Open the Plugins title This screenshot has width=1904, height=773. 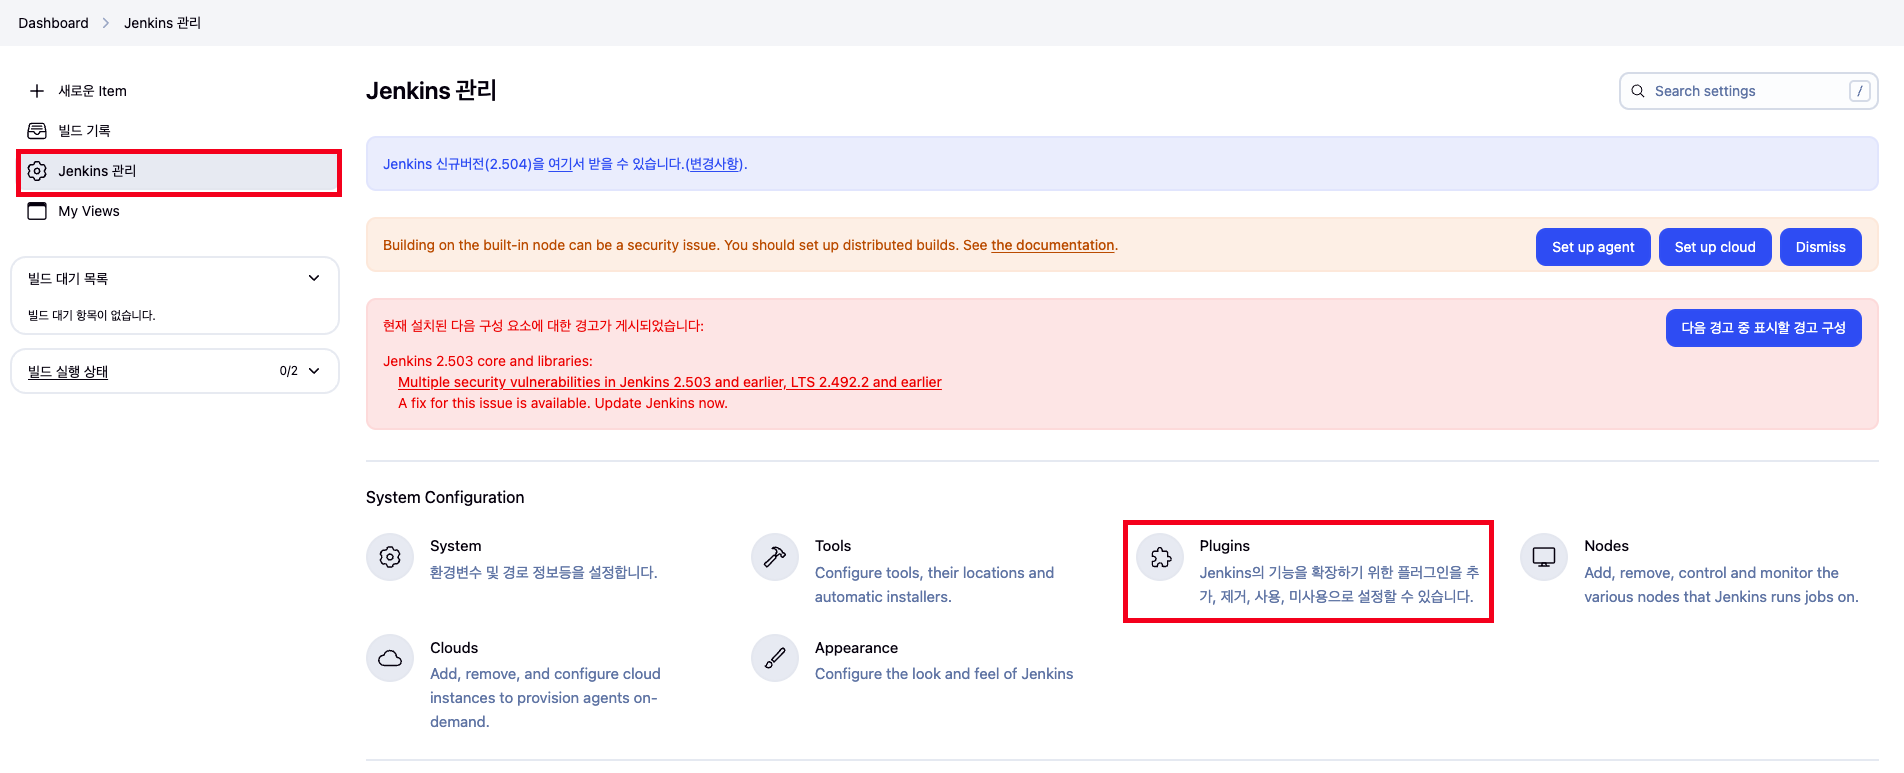[x=1224, y=546]
